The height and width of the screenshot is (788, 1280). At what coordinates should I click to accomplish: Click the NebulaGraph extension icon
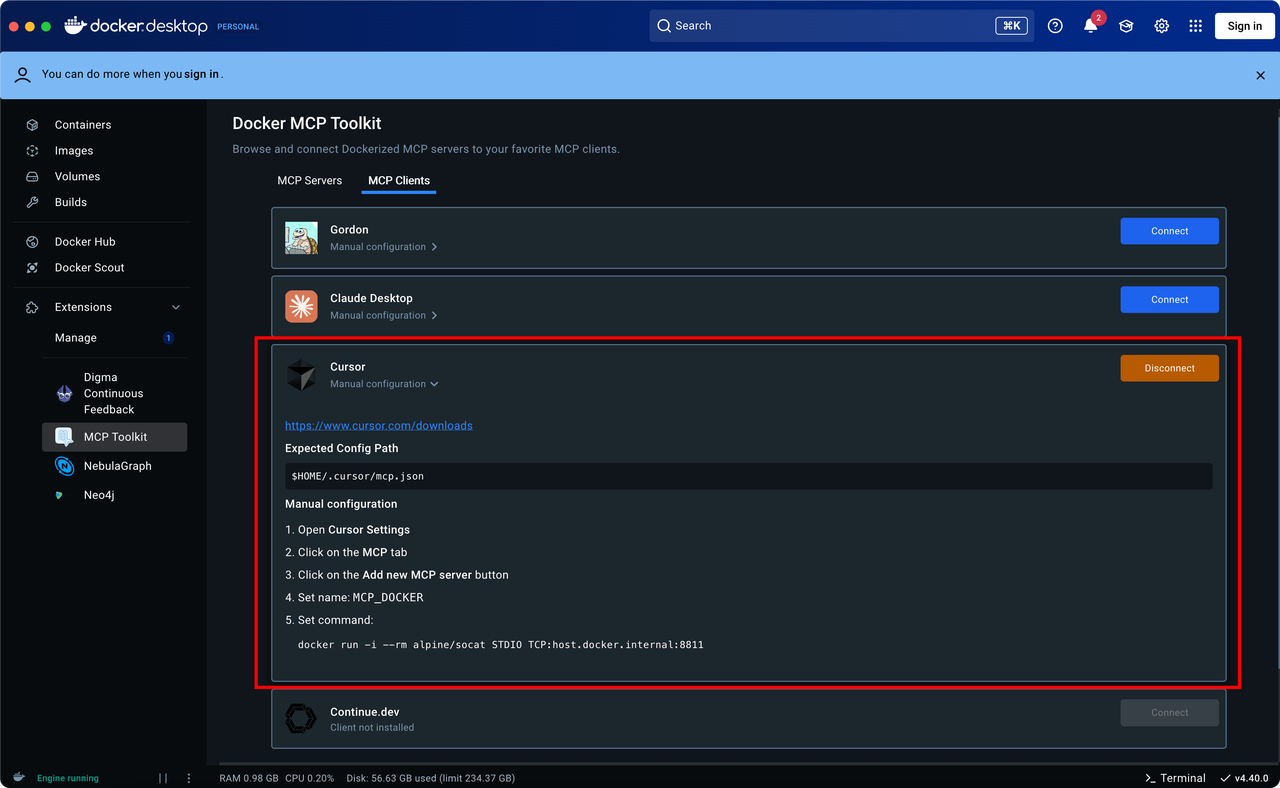point(64,466)
